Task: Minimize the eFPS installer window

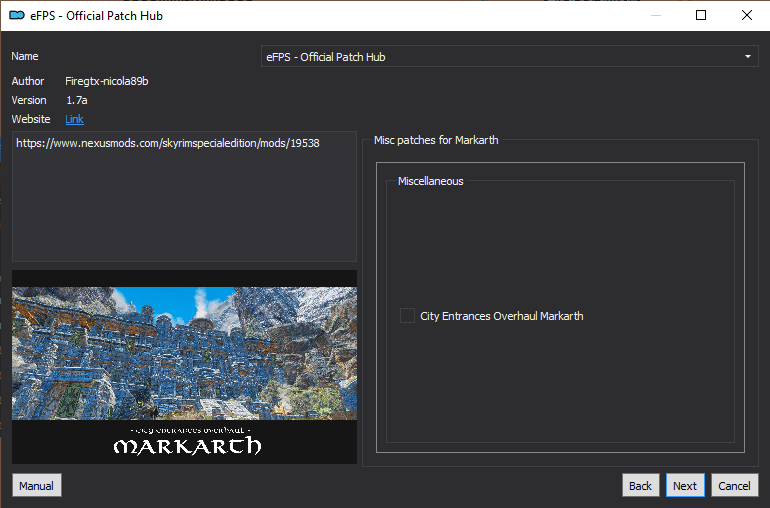Action: (x=656, y=15)
